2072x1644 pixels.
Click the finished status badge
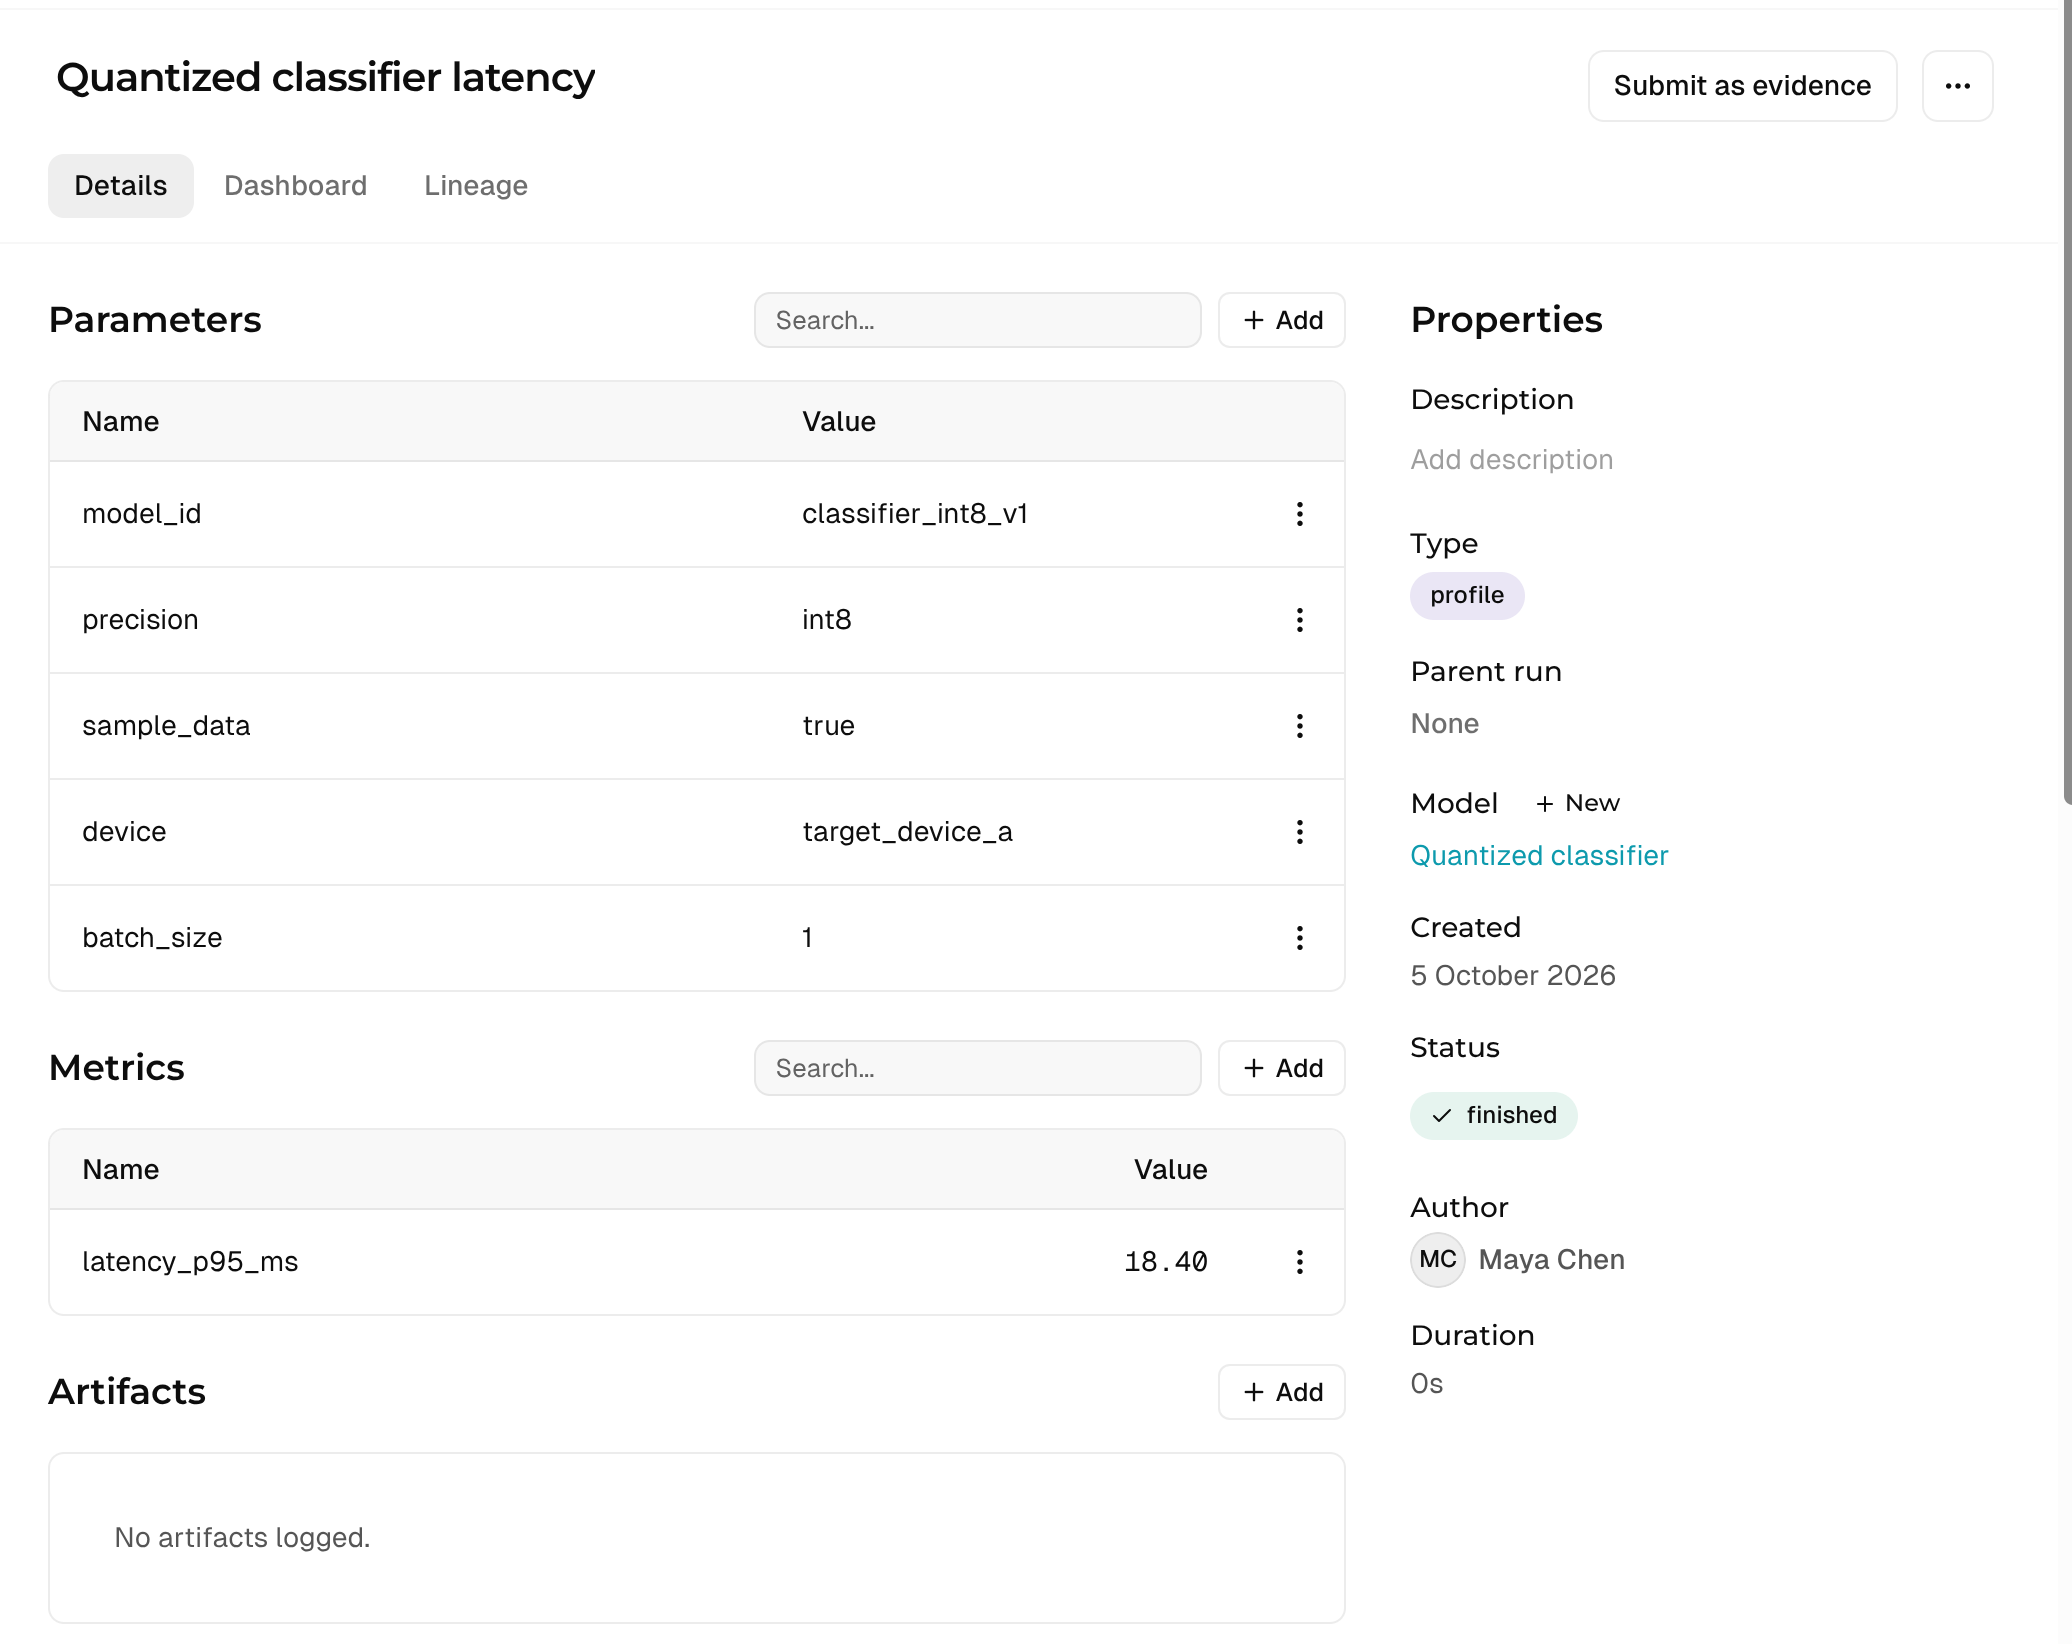[1493, 1116]
